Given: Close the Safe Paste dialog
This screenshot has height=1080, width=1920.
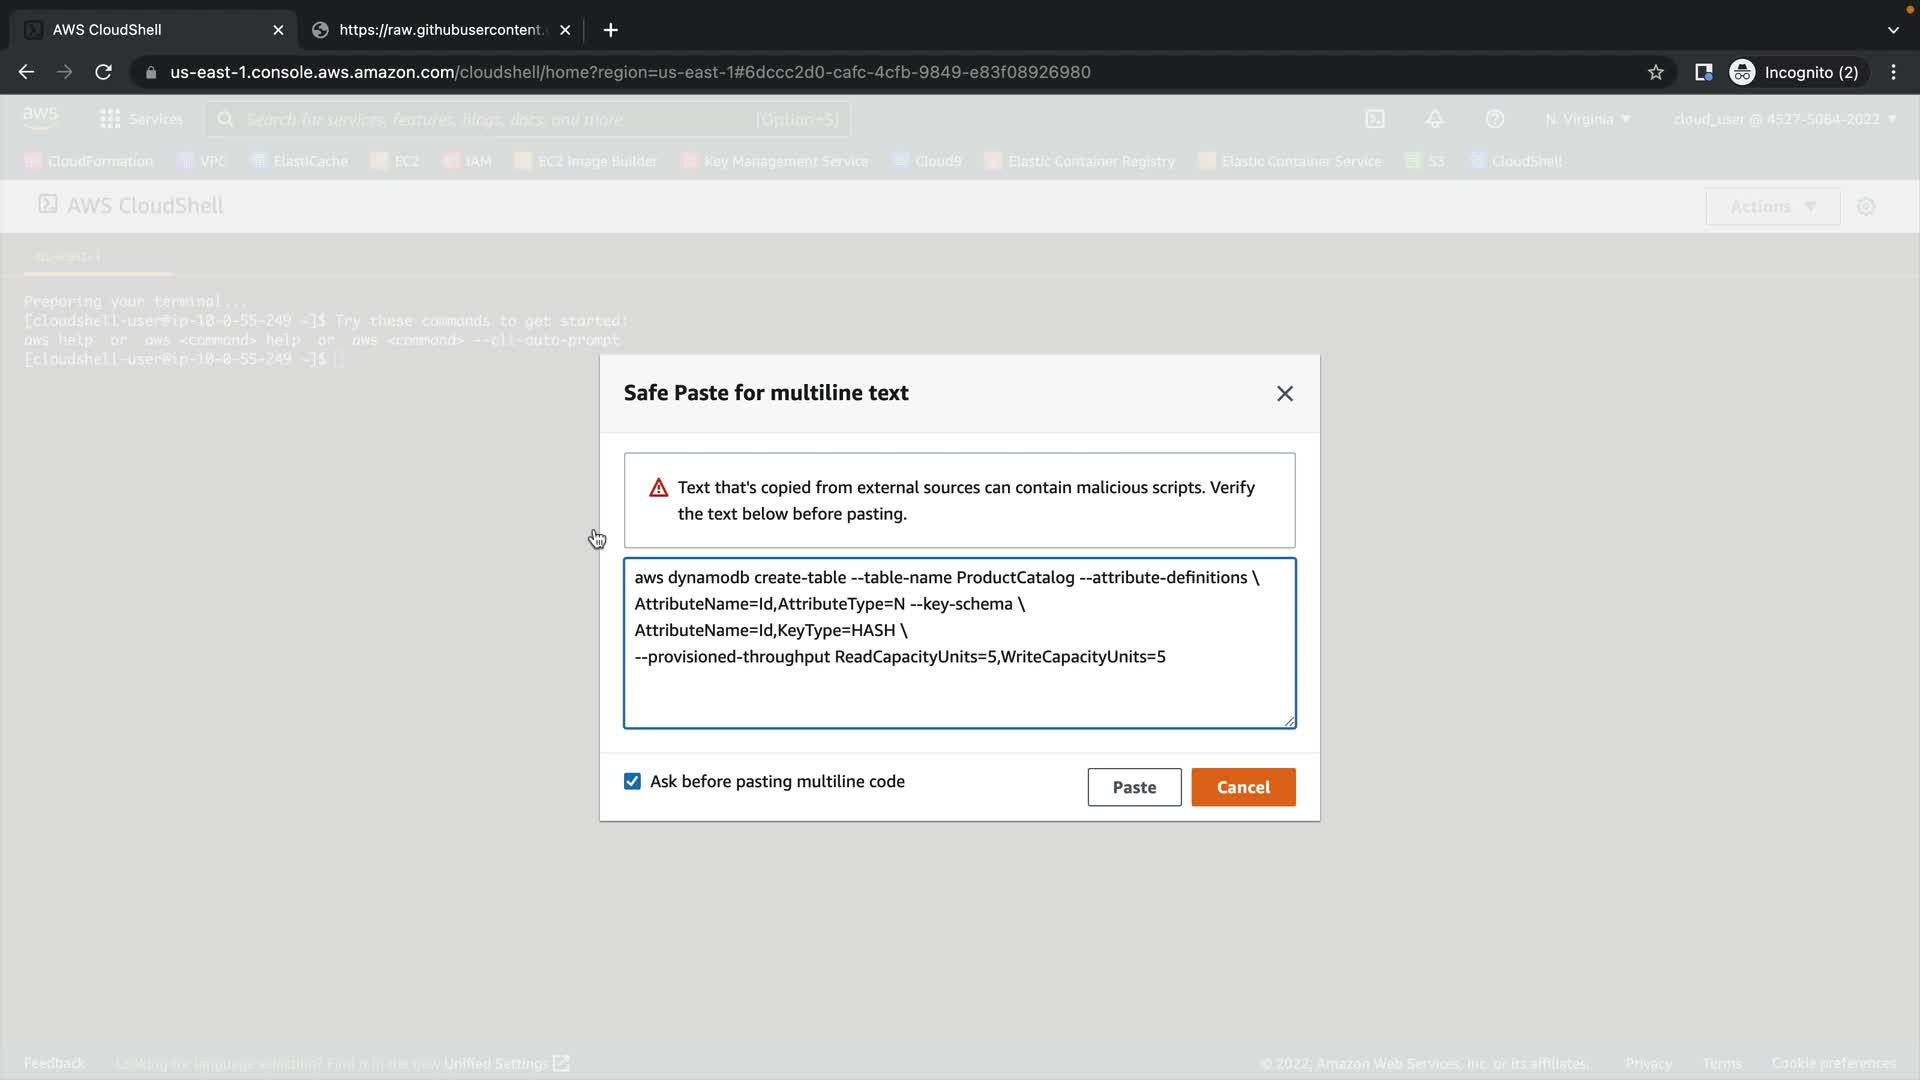Looking at the screenshot, I should tap(1284, 394).
